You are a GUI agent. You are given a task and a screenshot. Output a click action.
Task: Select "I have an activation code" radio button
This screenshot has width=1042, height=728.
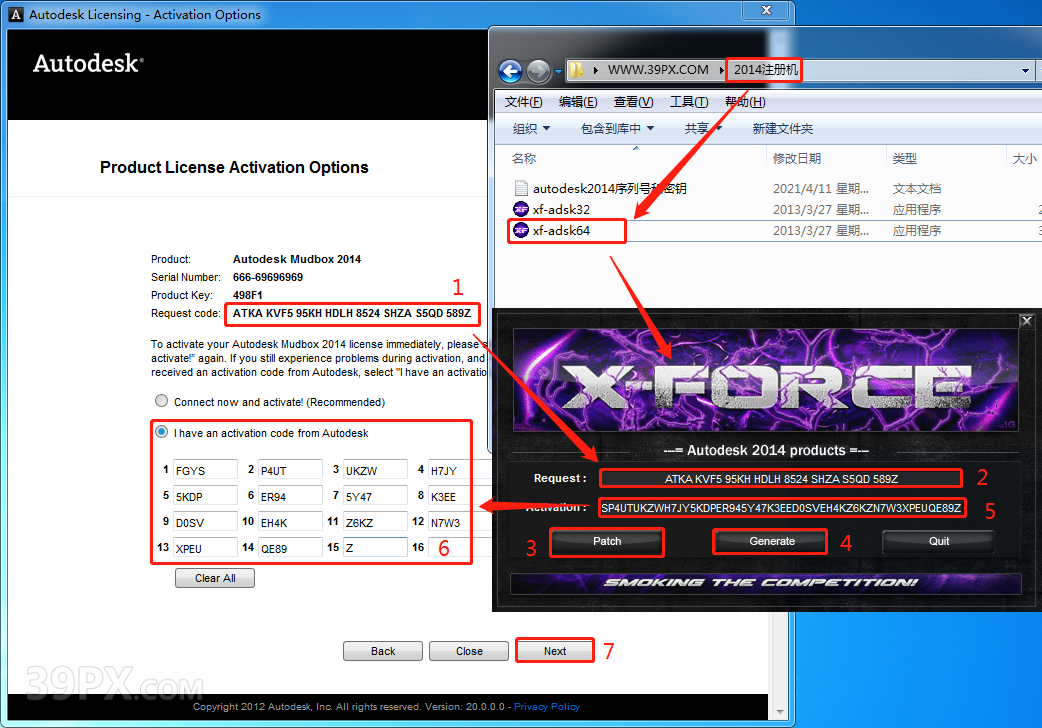[161, 433]
